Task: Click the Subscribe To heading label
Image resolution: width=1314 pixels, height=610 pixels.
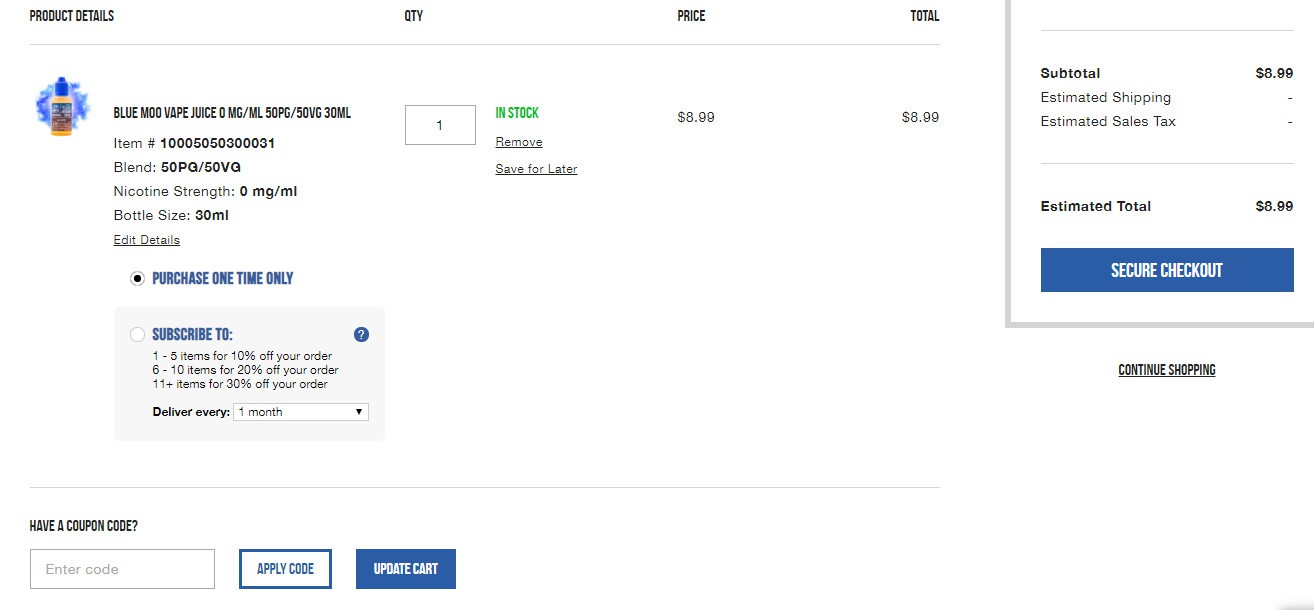Action: pyautogui.click(x=192, y=335)
